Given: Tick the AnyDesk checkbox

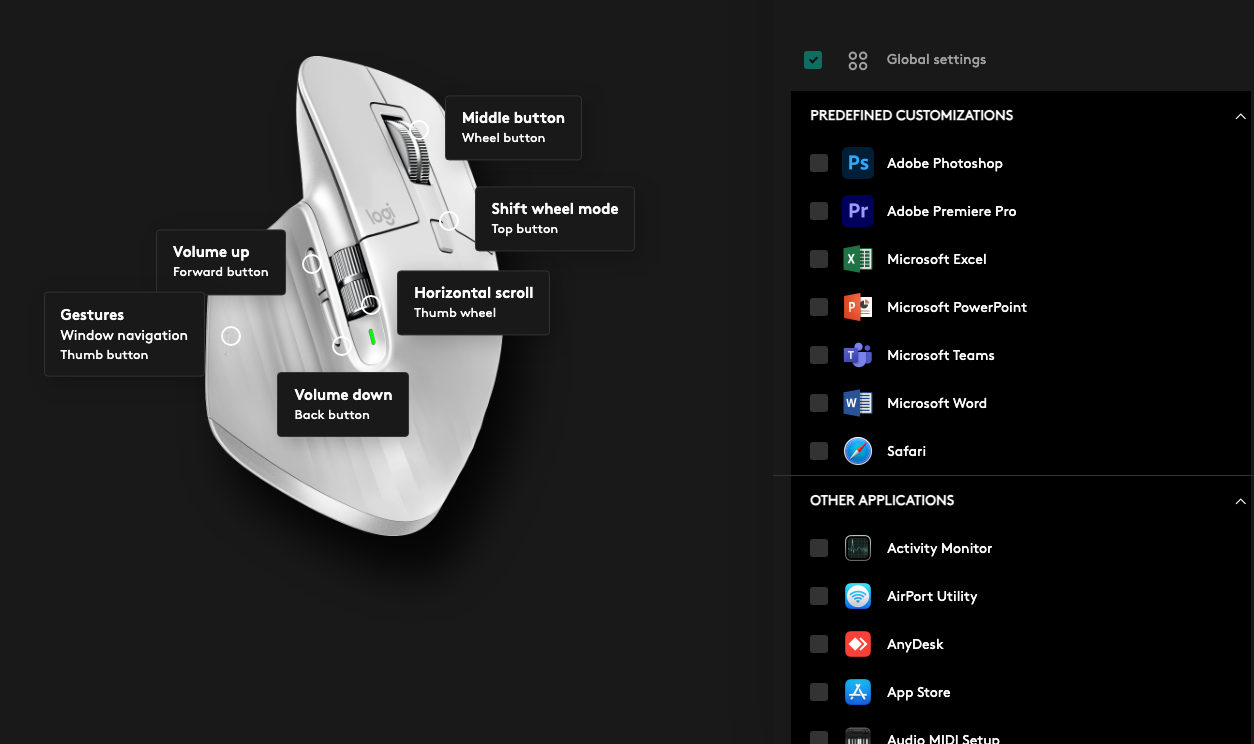Looking at the screenshot, I should (819, 644).
